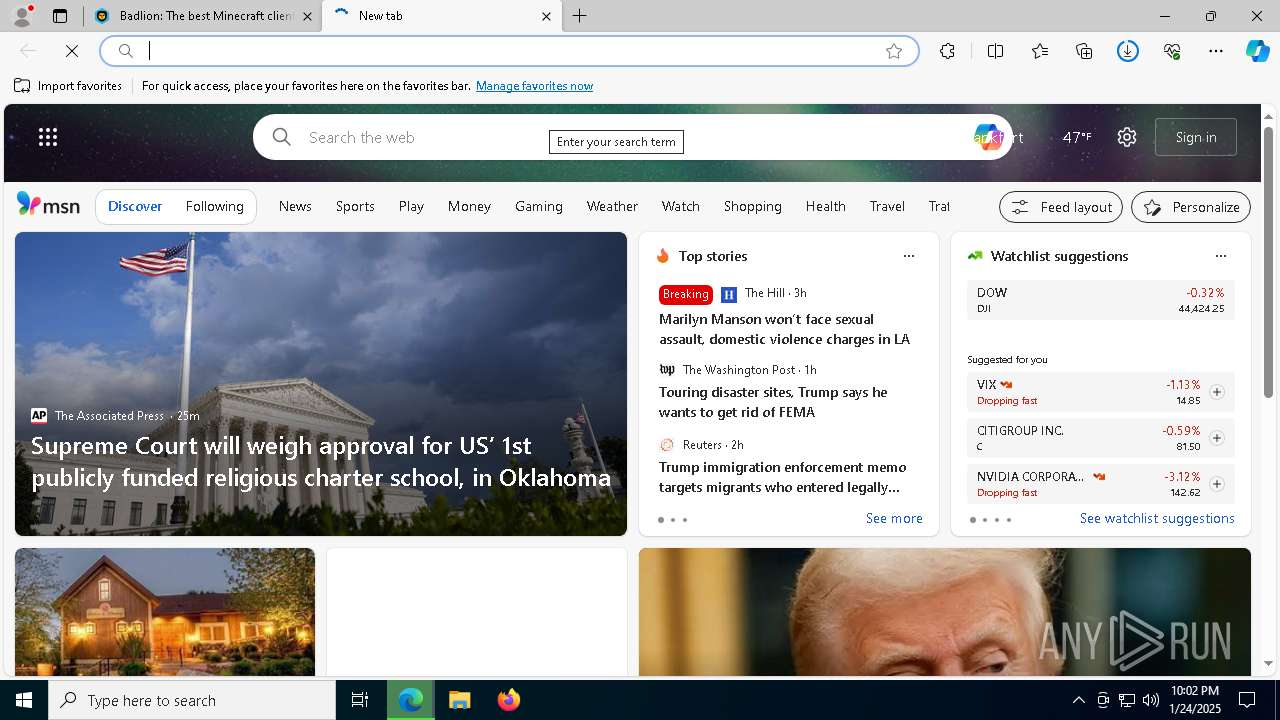Open the Travel category
The image size is (1280, 720).
pos(887,206)
